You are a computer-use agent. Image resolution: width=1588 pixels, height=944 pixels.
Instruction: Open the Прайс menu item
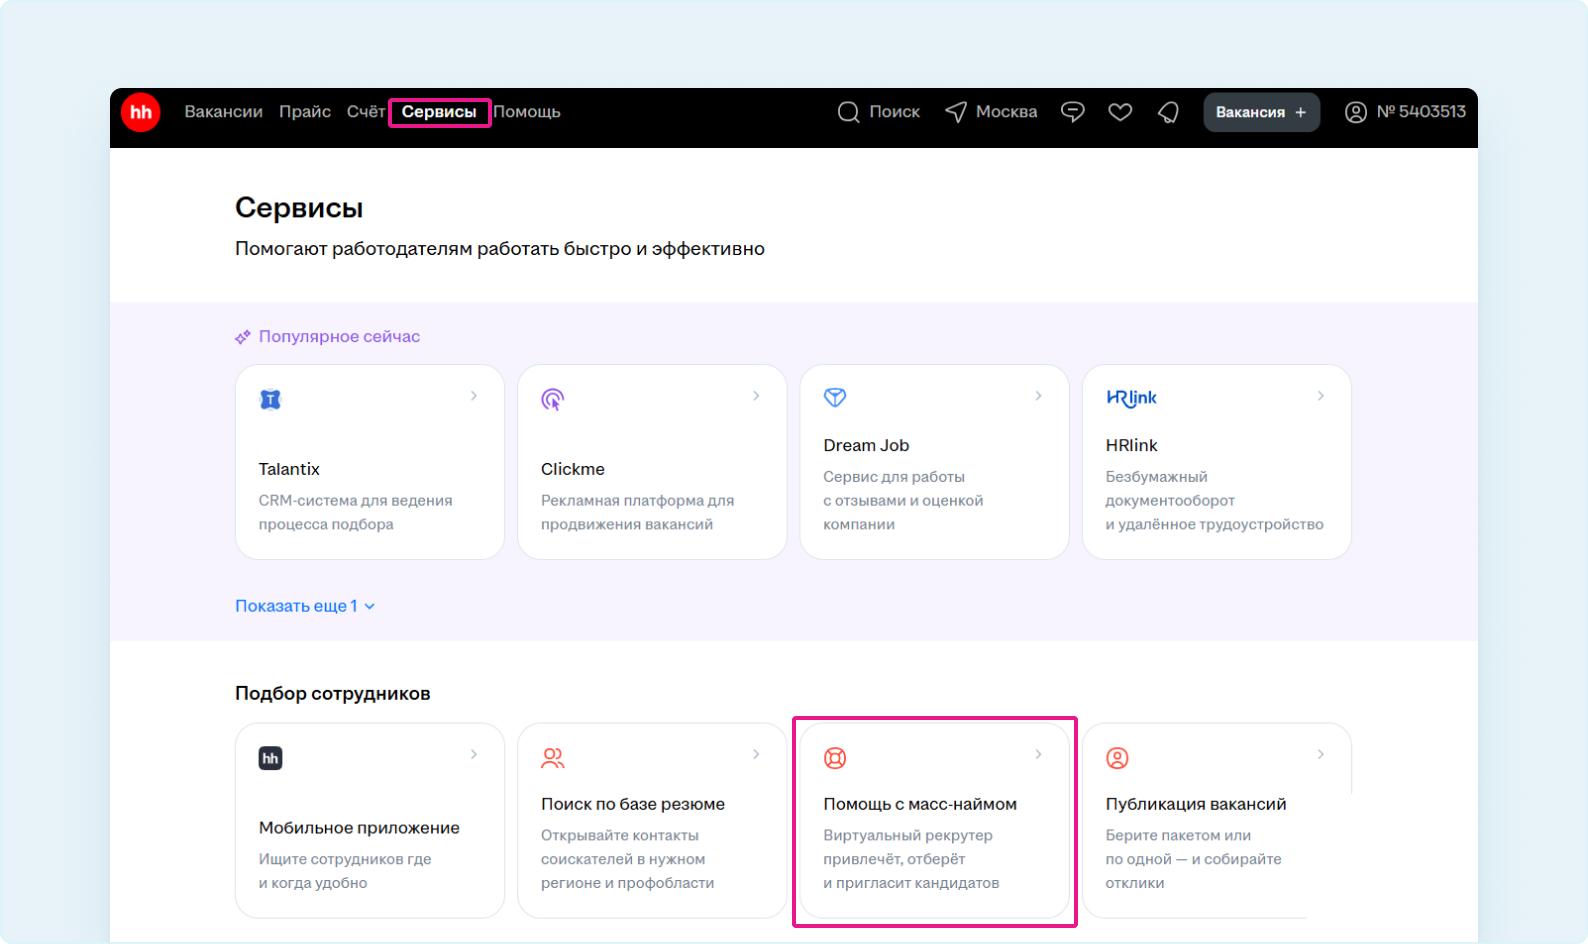[x=305, y=112]
